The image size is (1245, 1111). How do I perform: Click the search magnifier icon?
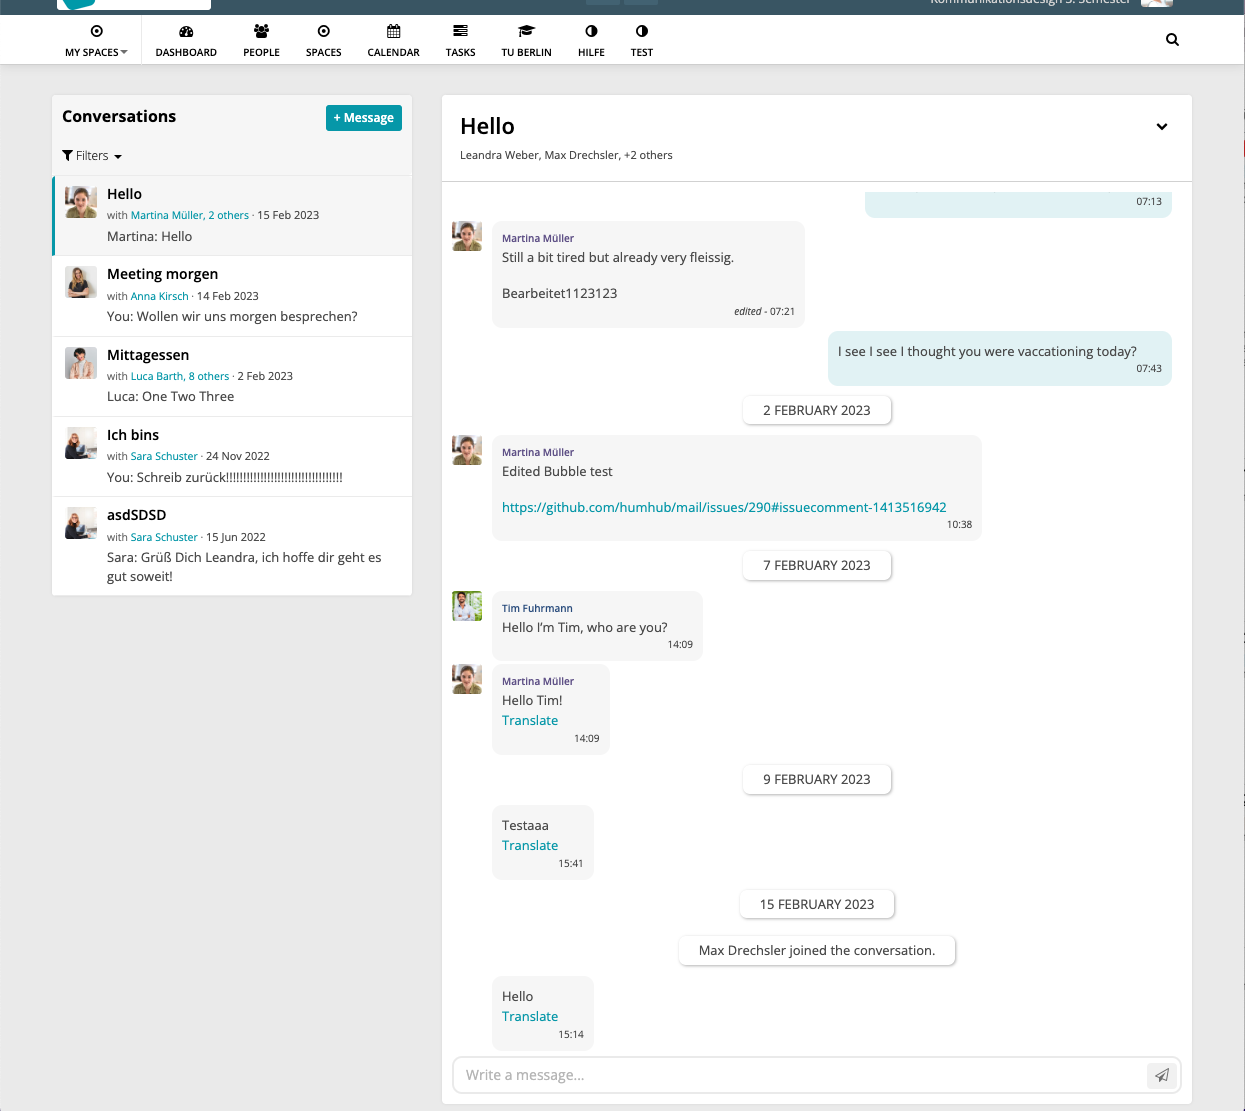[x=1172, y=40]
